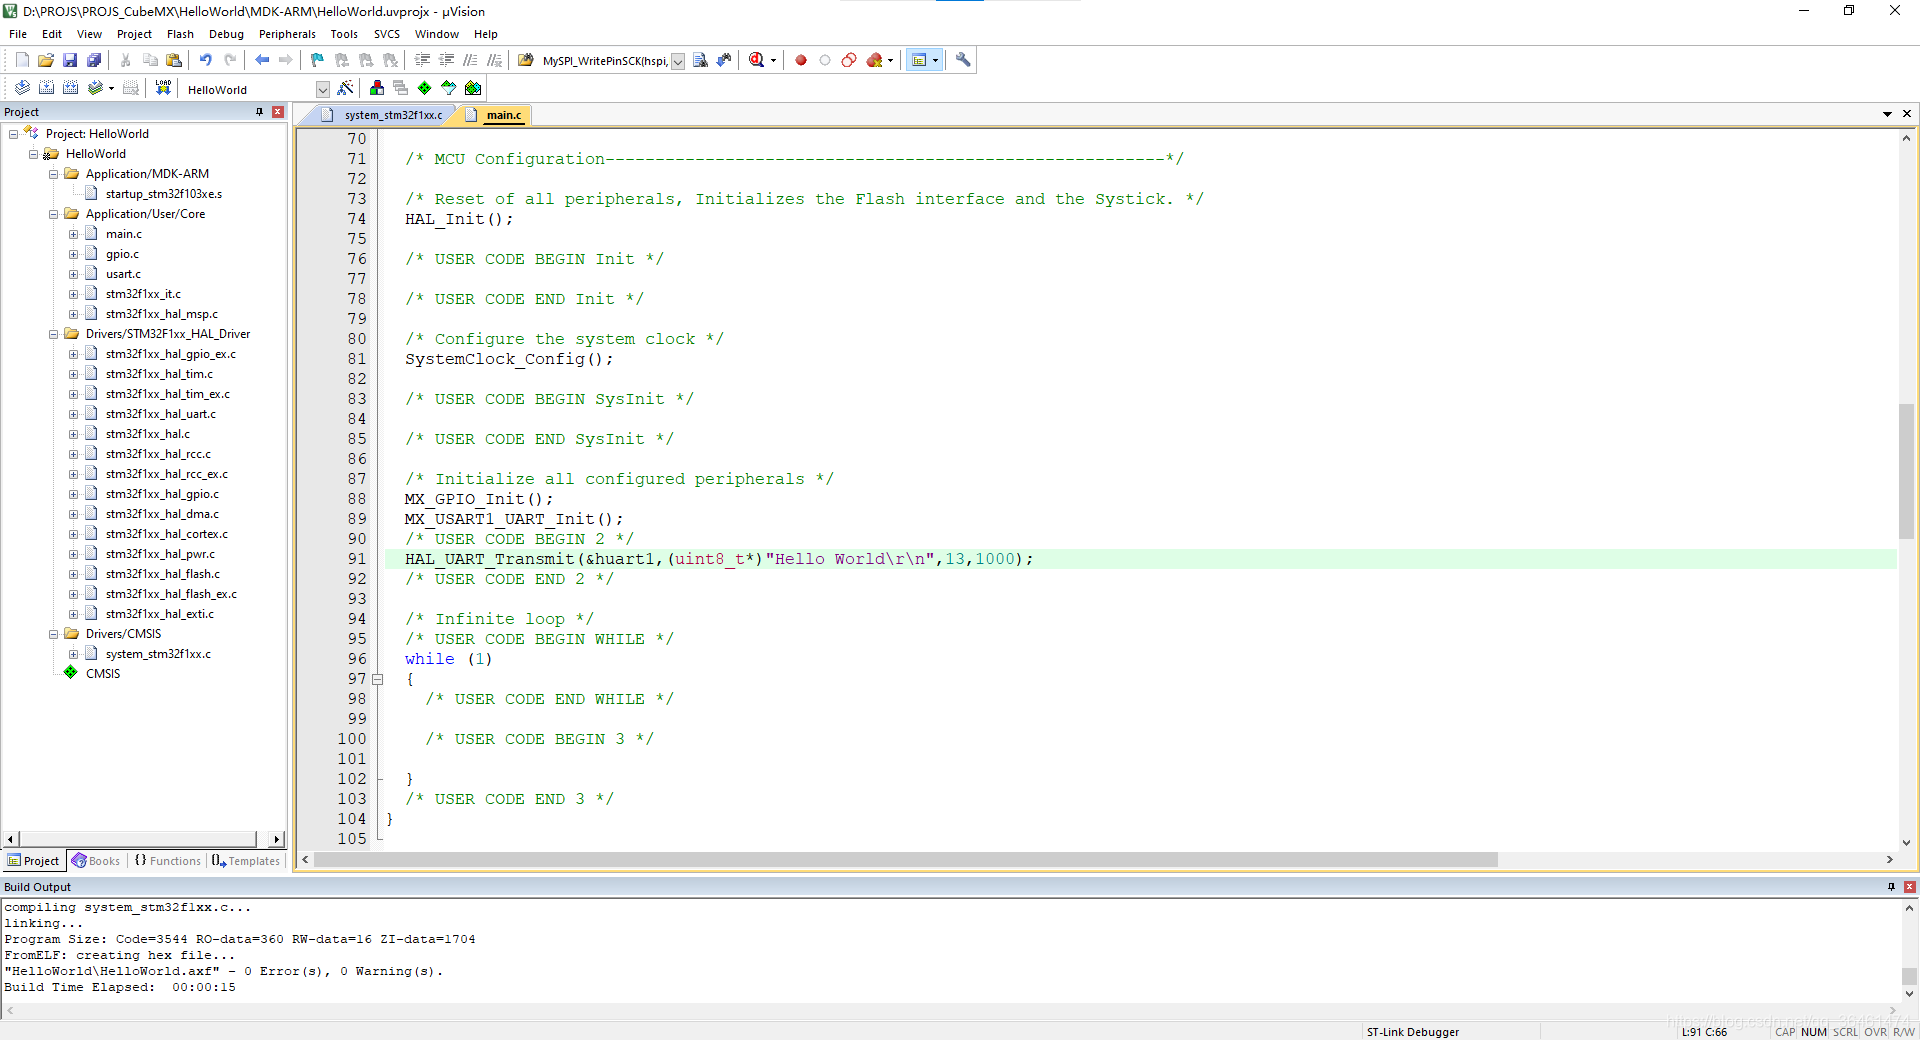The height and width of the screenshot is (1040, 1920).
Task: Open the tab list dropdown arrow in the editor
Action: [1887, 114]
